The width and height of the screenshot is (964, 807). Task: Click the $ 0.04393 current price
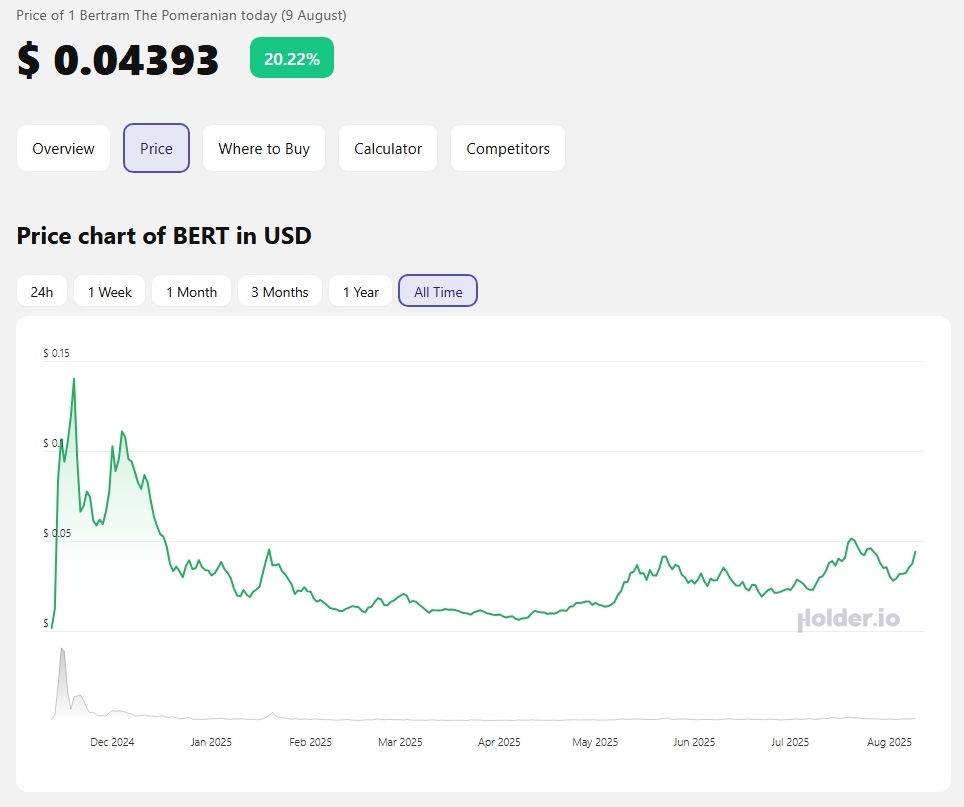(118, 60)
